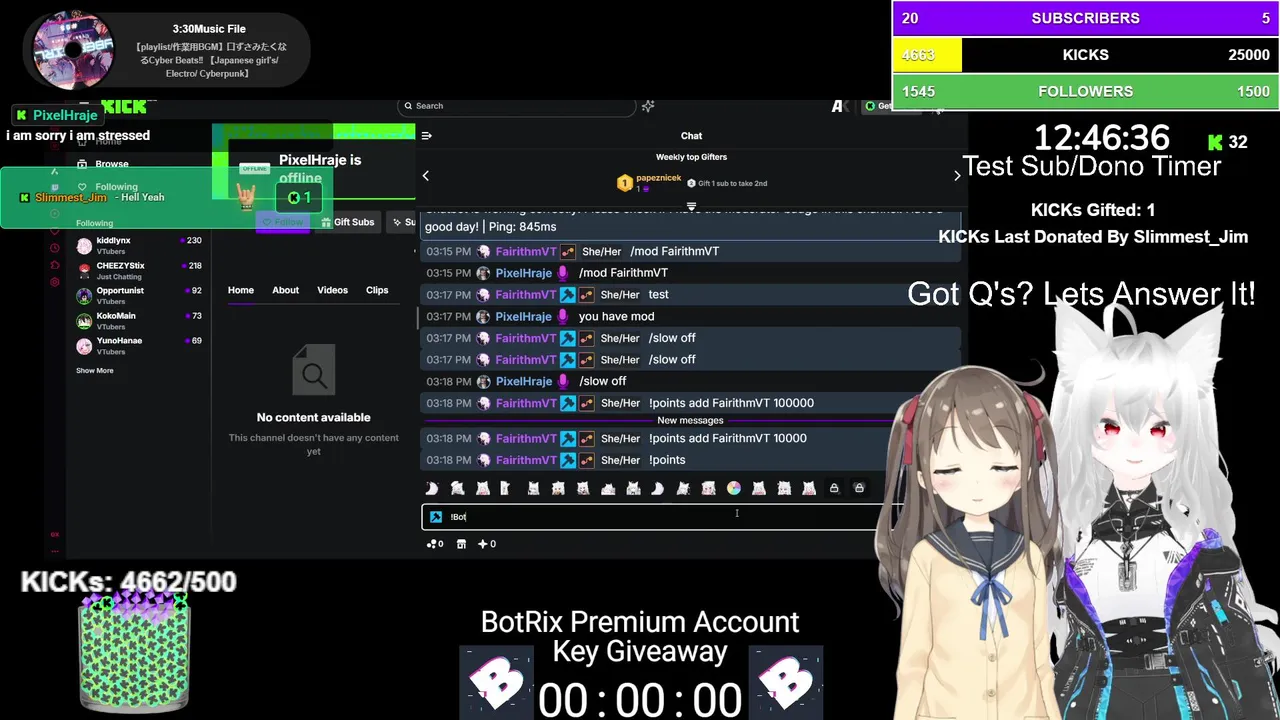Image resolution: width=1280 pixels, height=720 pixels.
Task: Open CHEEZYStix channel from Following list
Action: point(140,271)
